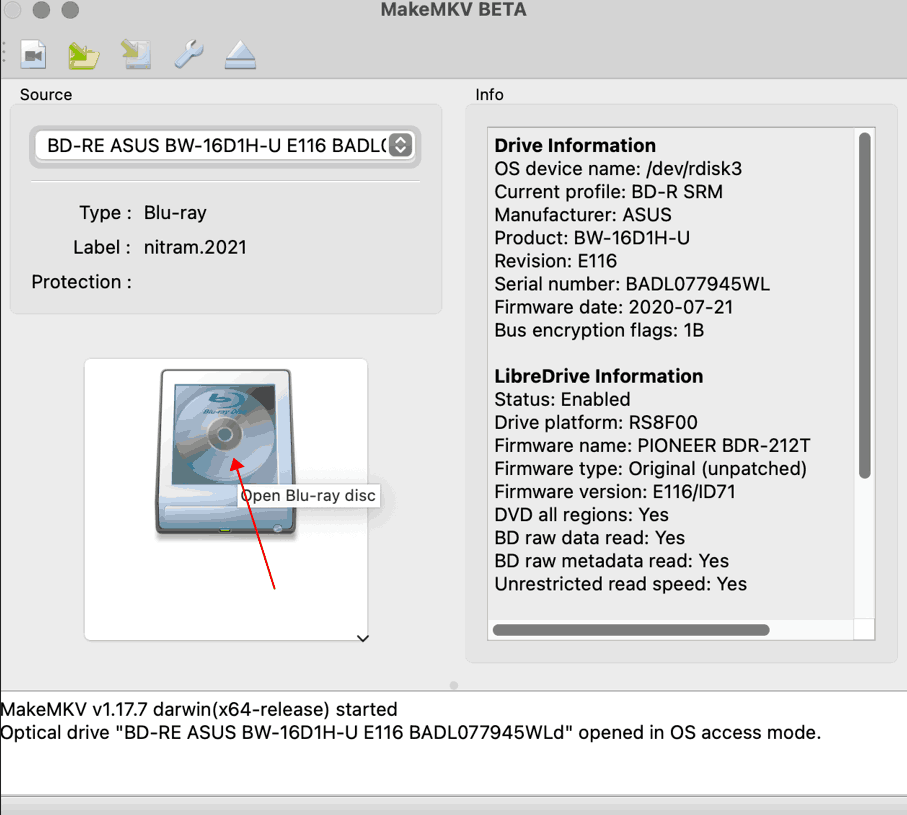Image resolution: width=907 pixels, height=815 pixels.
Task: Click the Backup disc folder icon
Action: [84, 55]
